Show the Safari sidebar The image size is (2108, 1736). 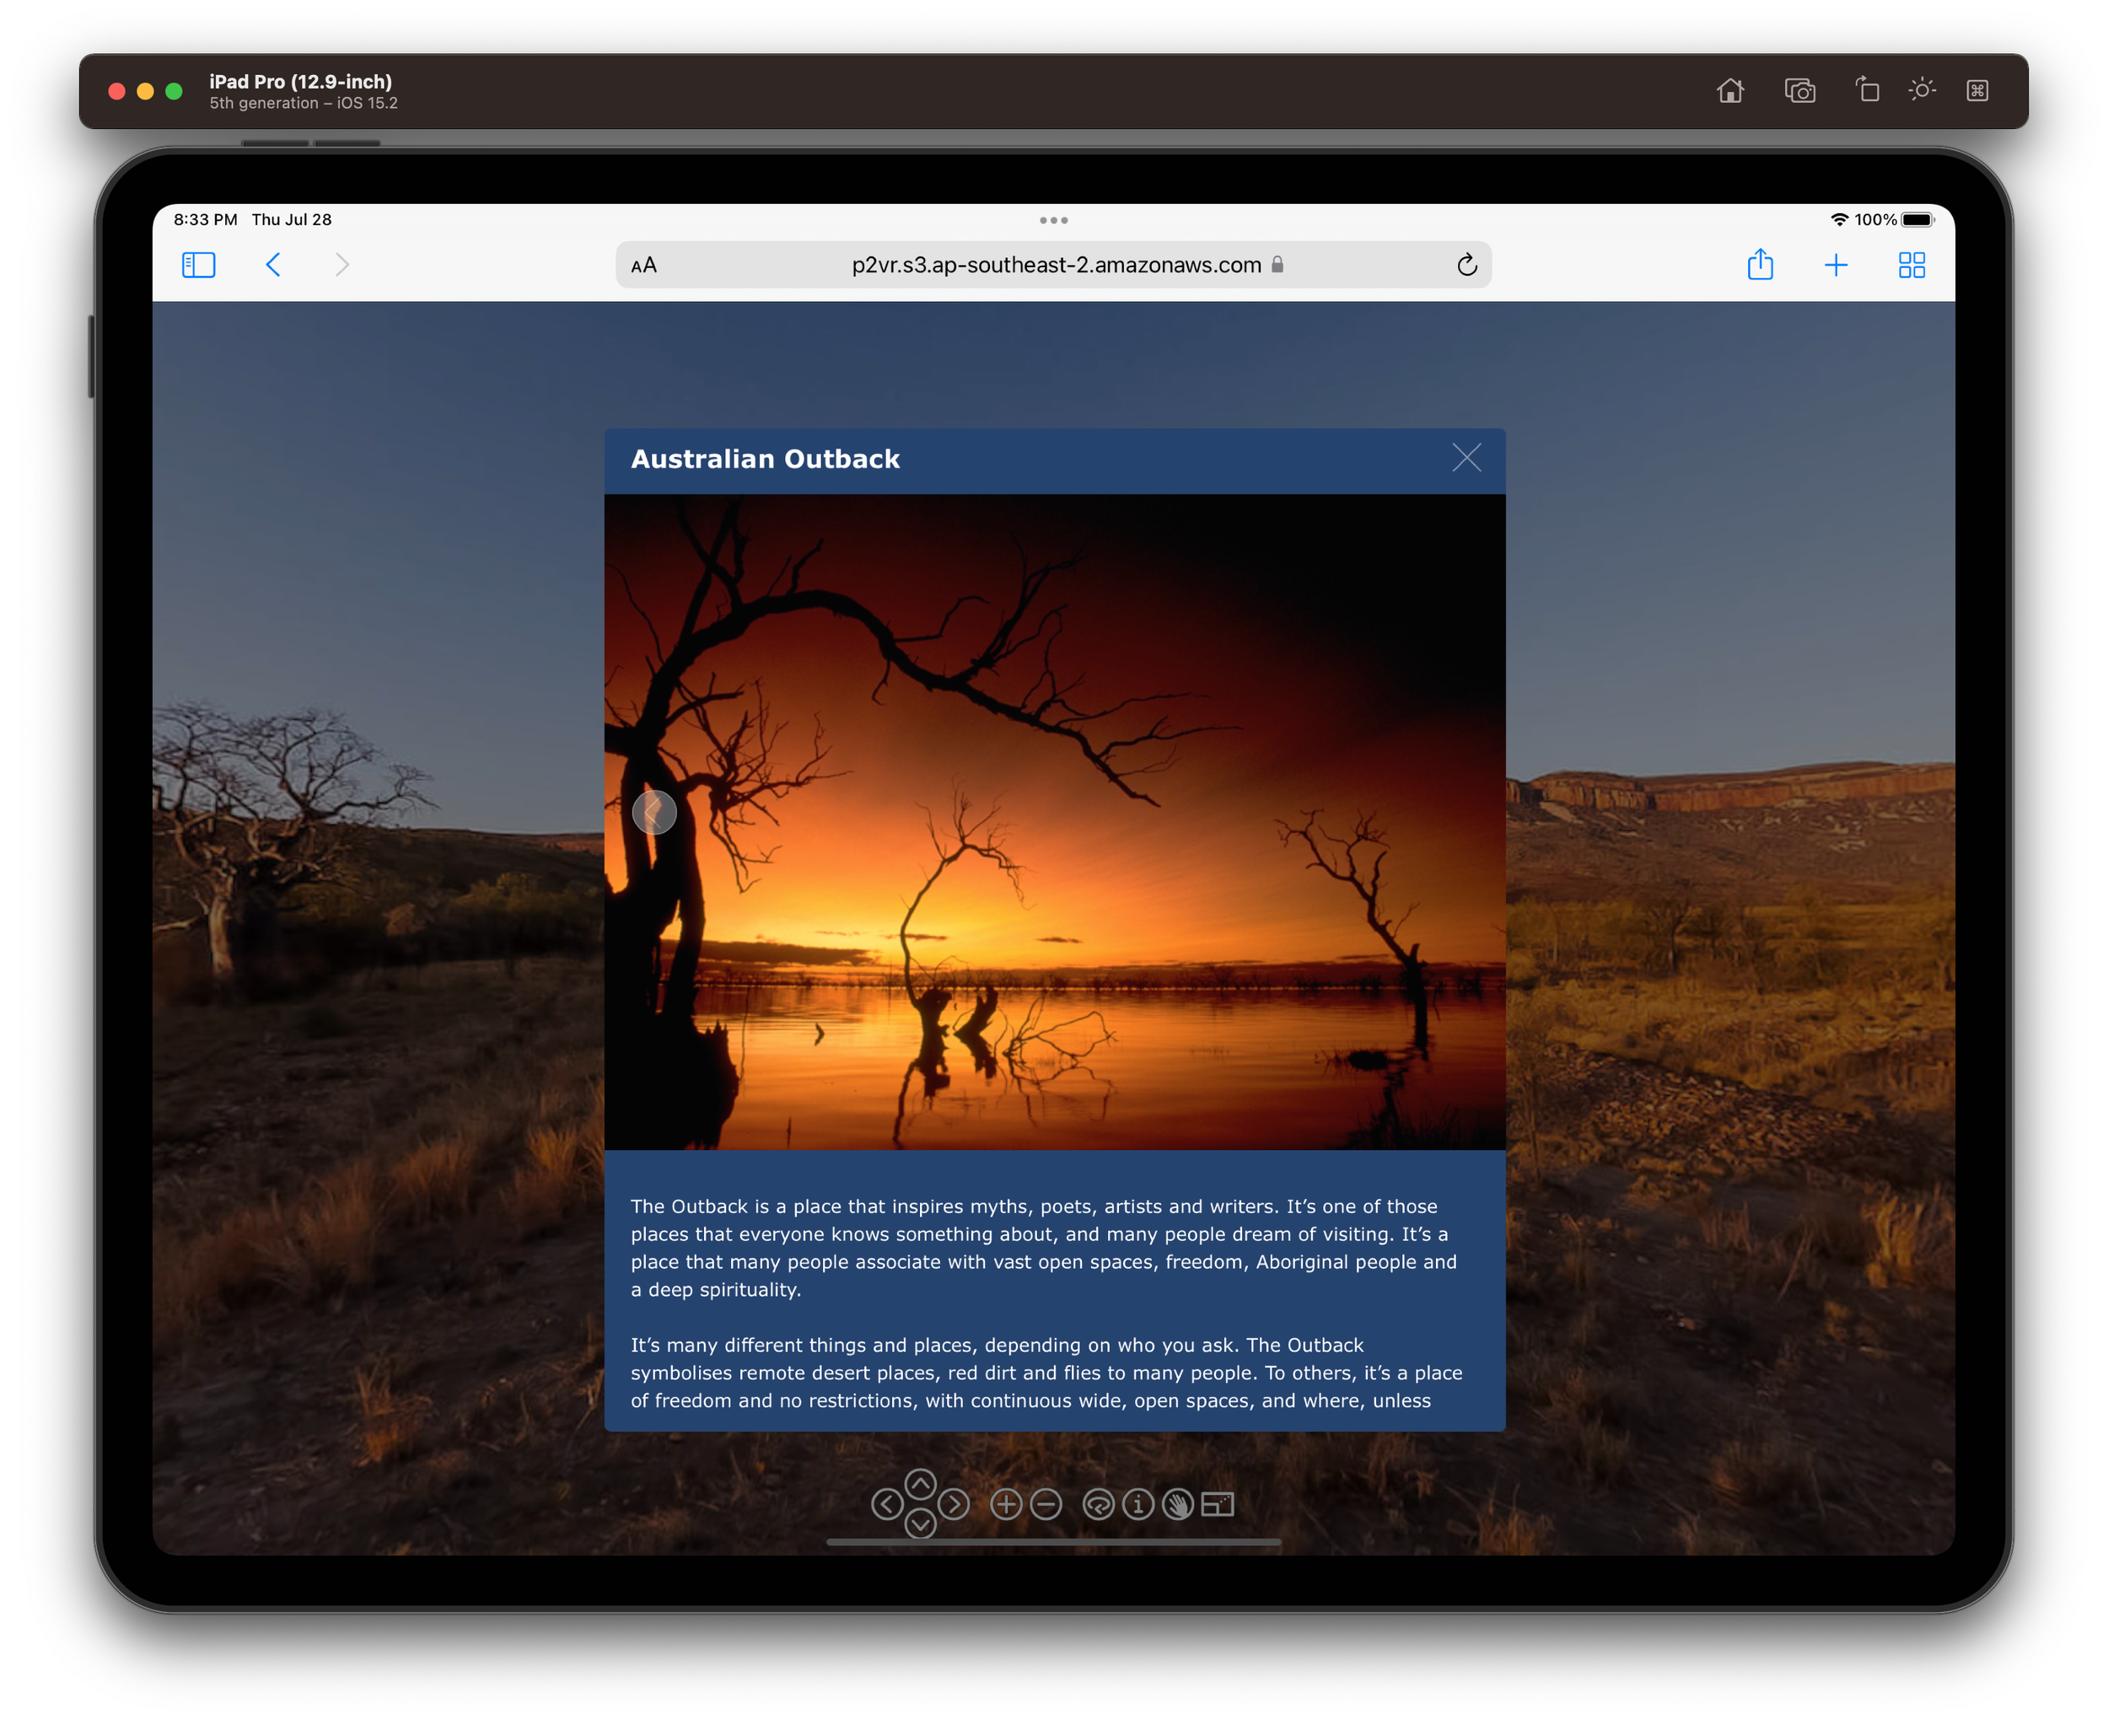(199, 265)
